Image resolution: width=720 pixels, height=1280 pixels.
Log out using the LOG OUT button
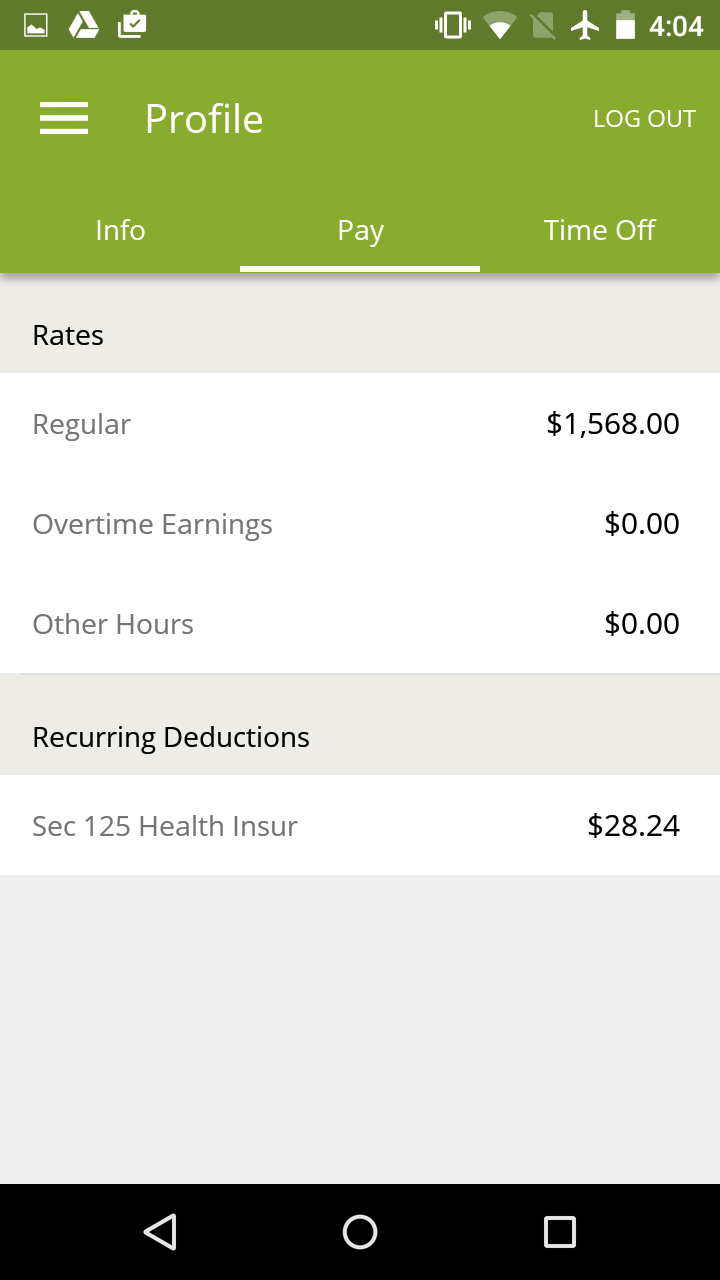tap(644, 119)
